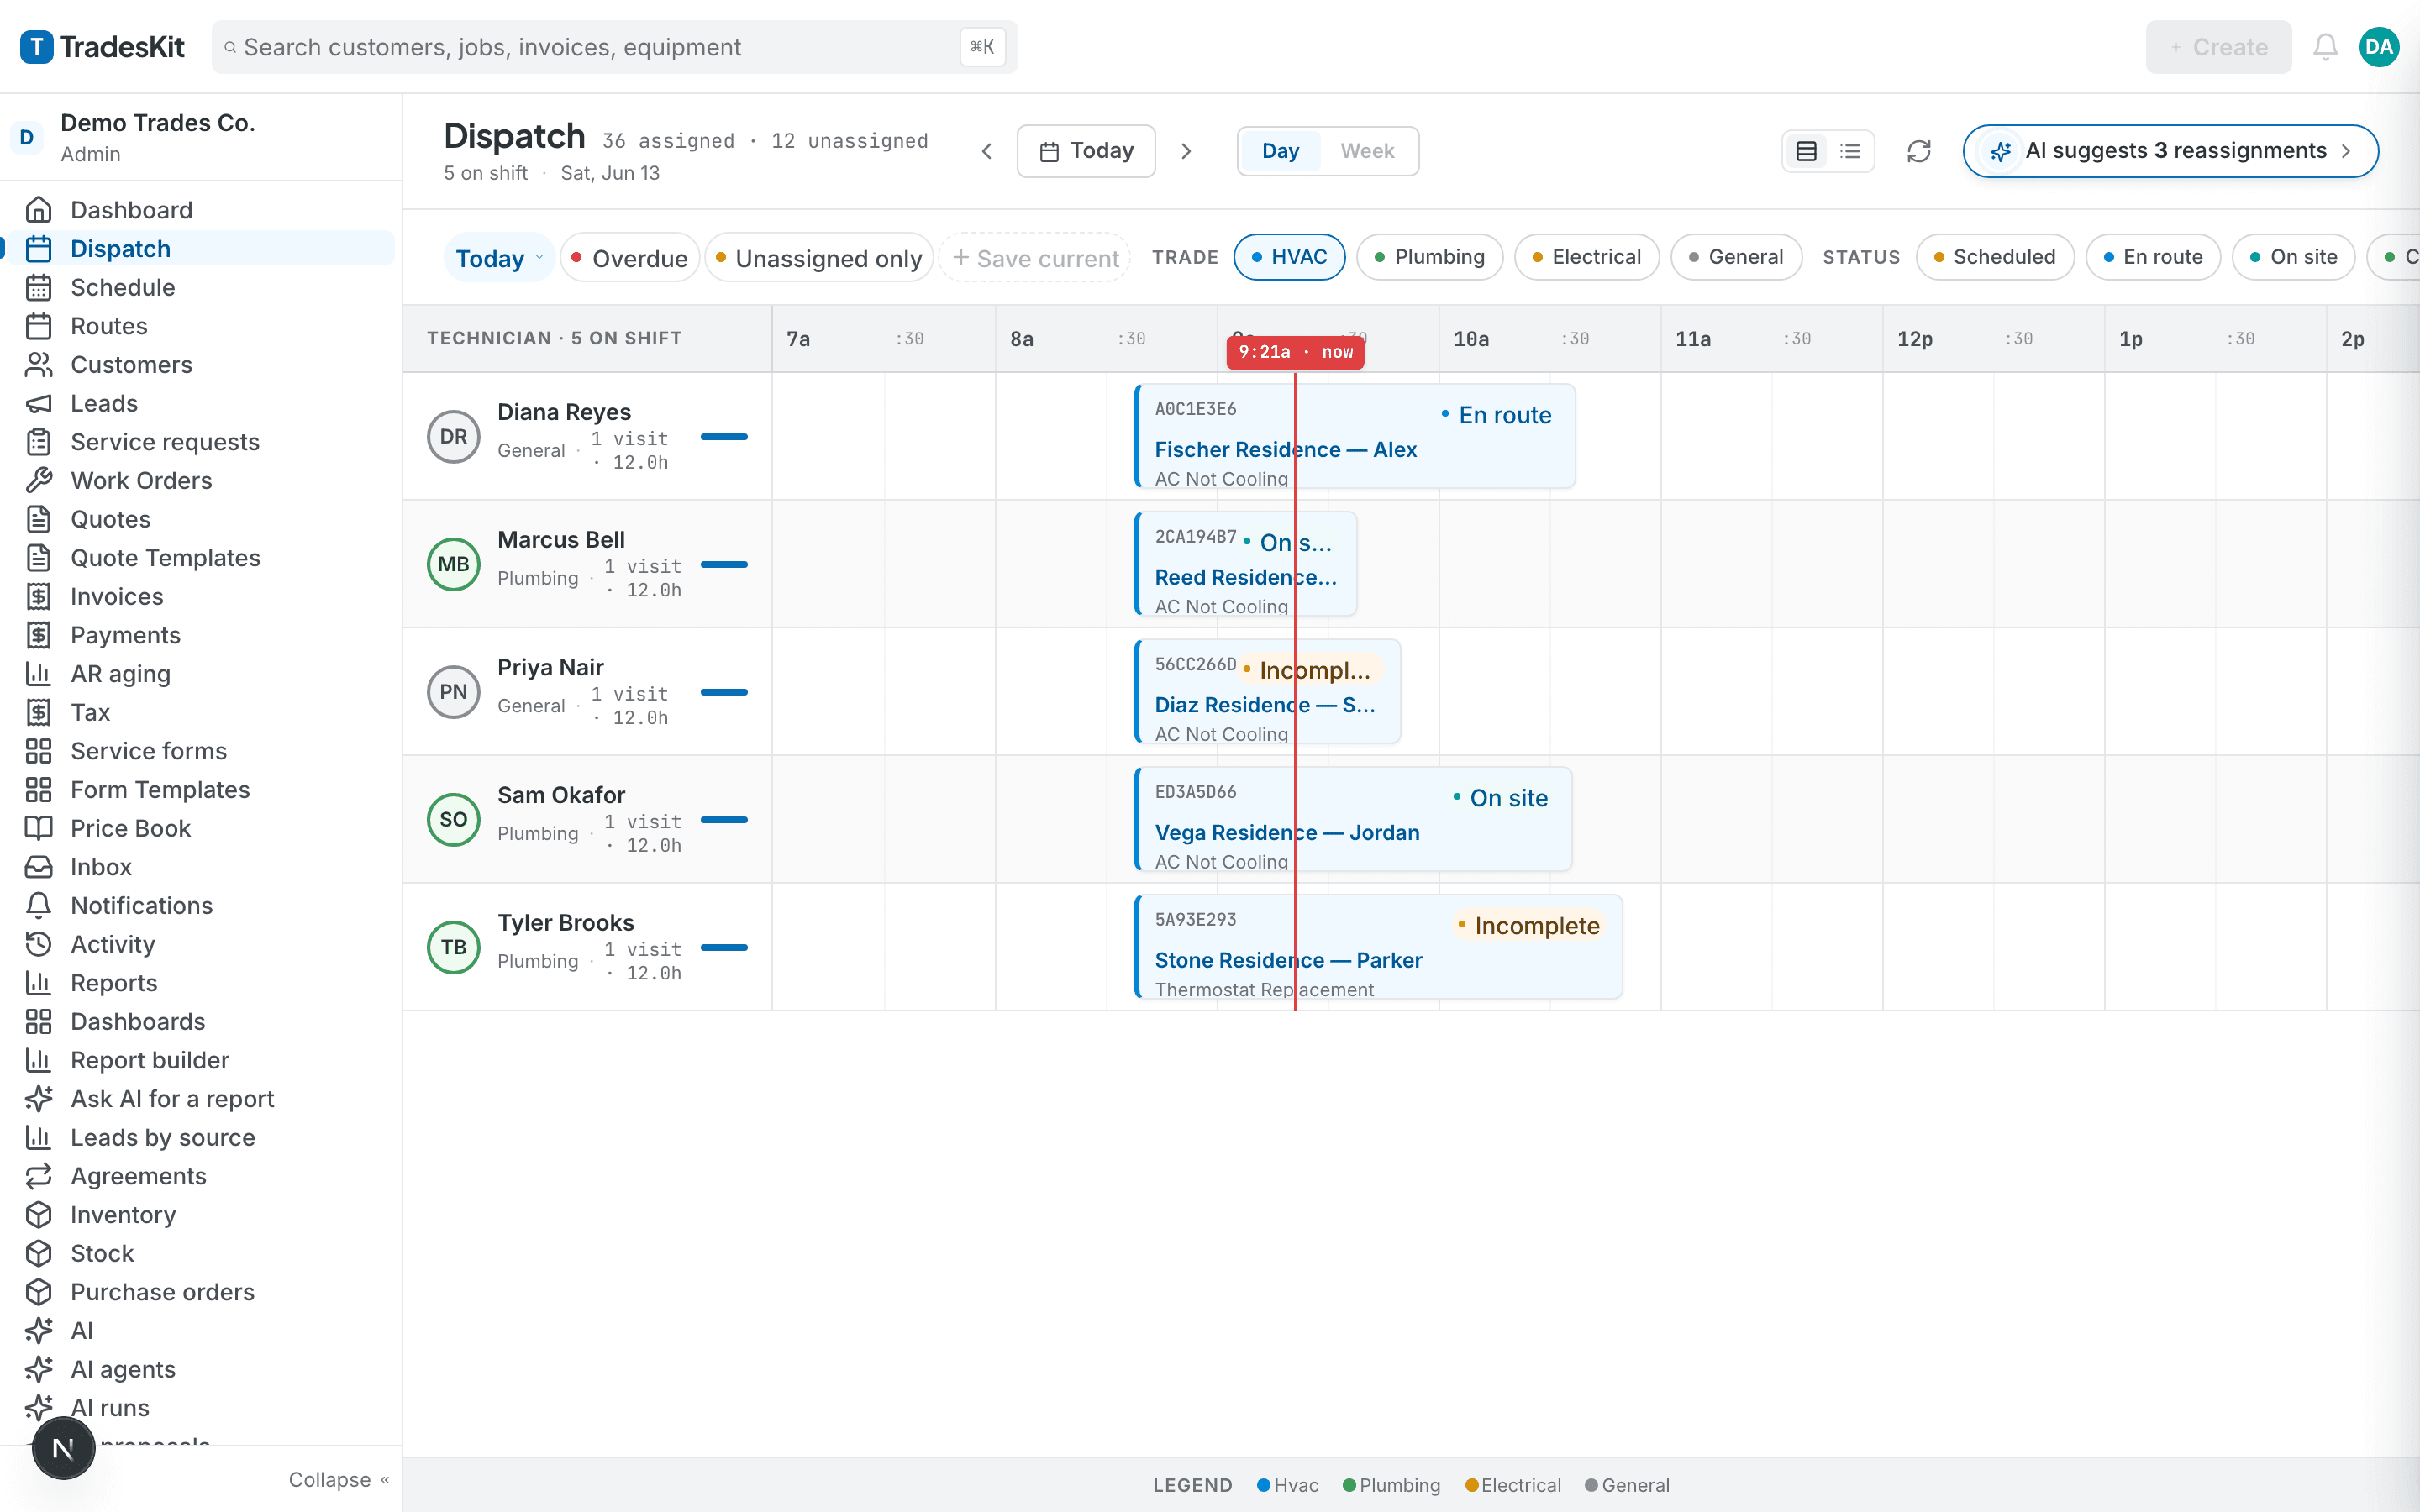Click the Activity history icon

click(38, 945)
